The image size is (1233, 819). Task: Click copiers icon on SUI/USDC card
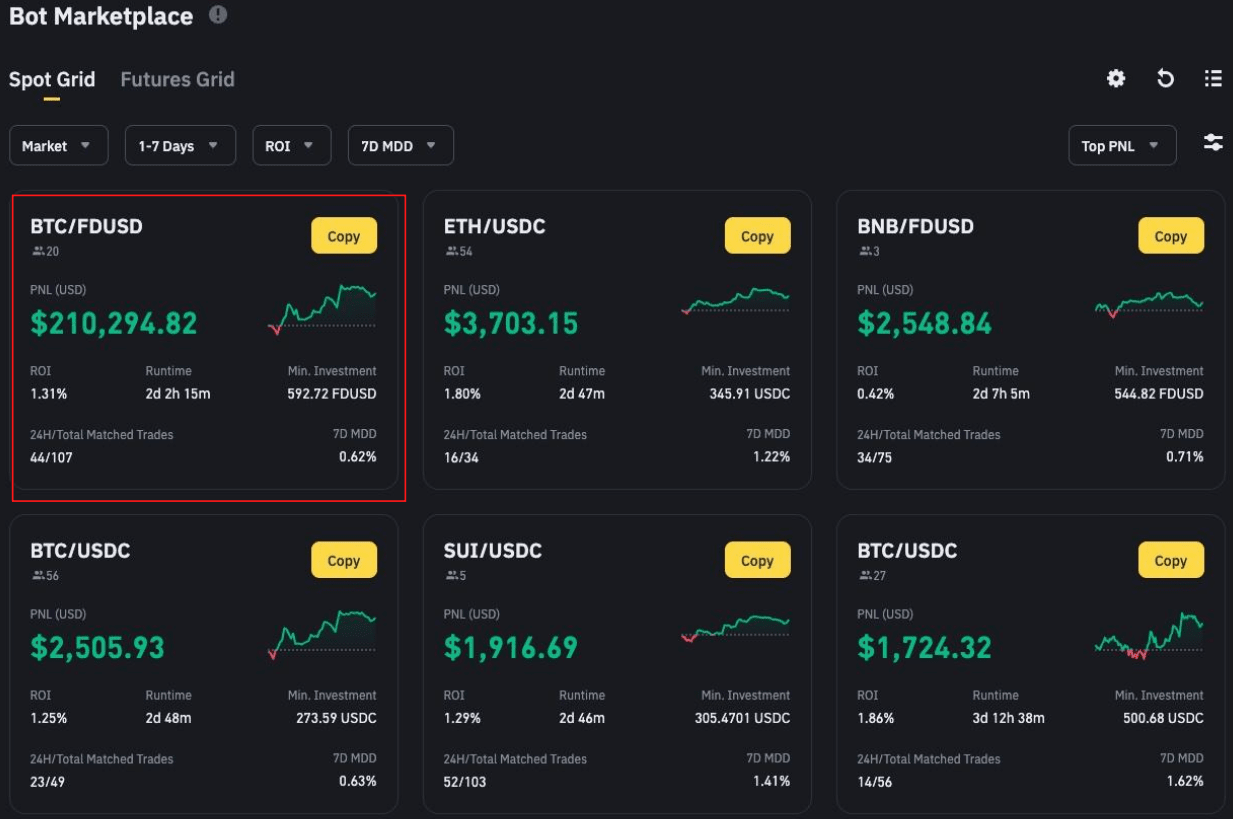(452, 575)
